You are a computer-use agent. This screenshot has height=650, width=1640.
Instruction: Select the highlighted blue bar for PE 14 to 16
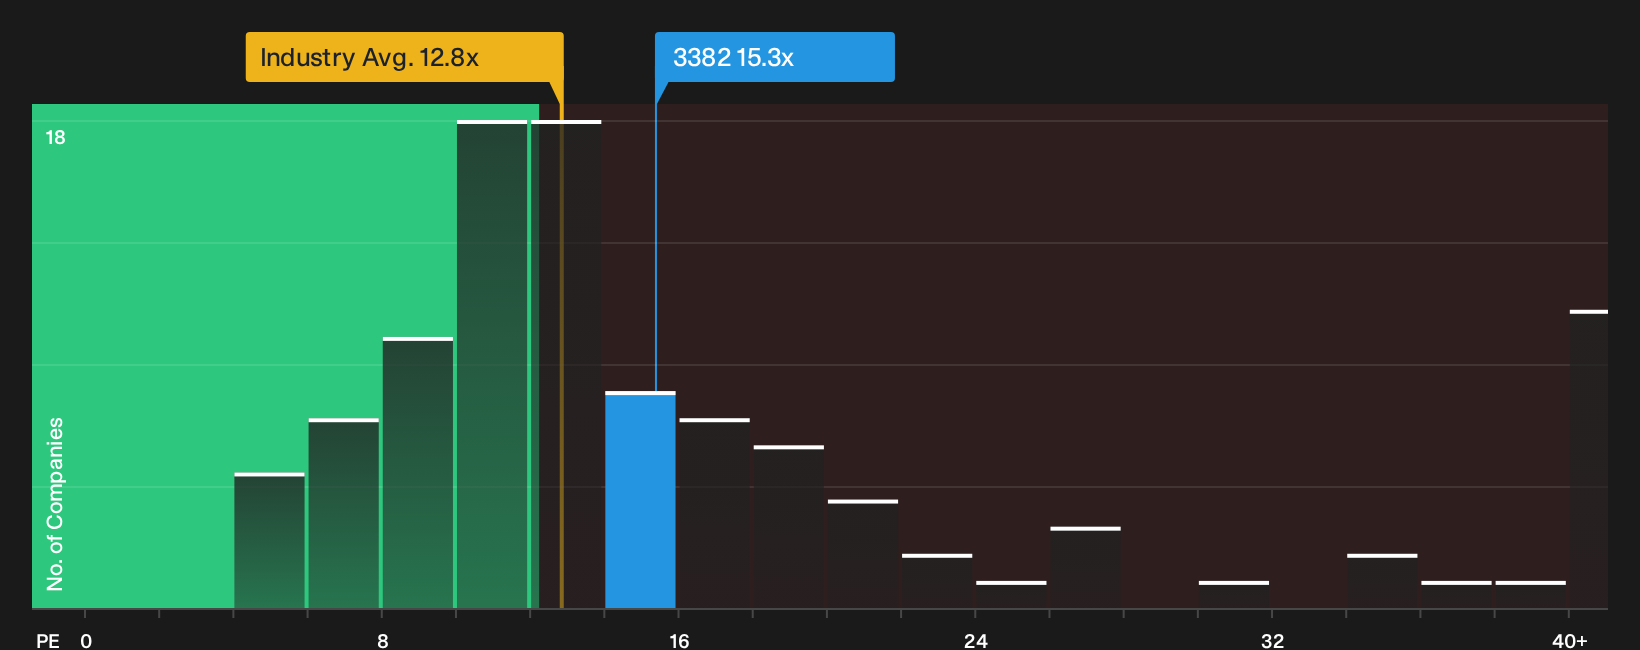[641, 500]
